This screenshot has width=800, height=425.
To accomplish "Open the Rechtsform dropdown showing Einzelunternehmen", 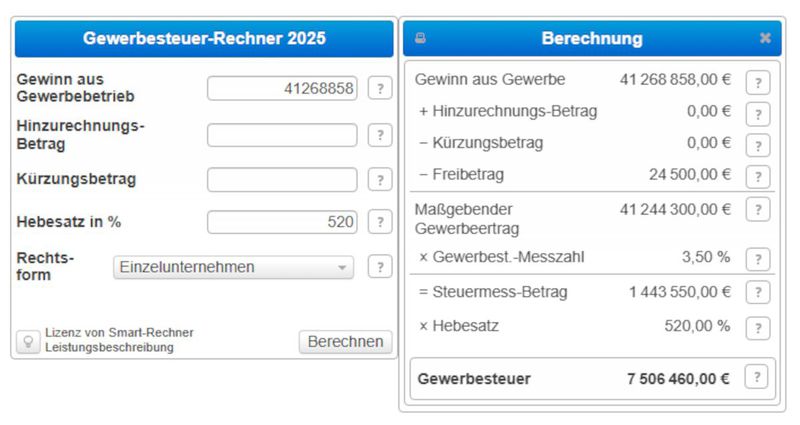I will [x=233, y=267].
